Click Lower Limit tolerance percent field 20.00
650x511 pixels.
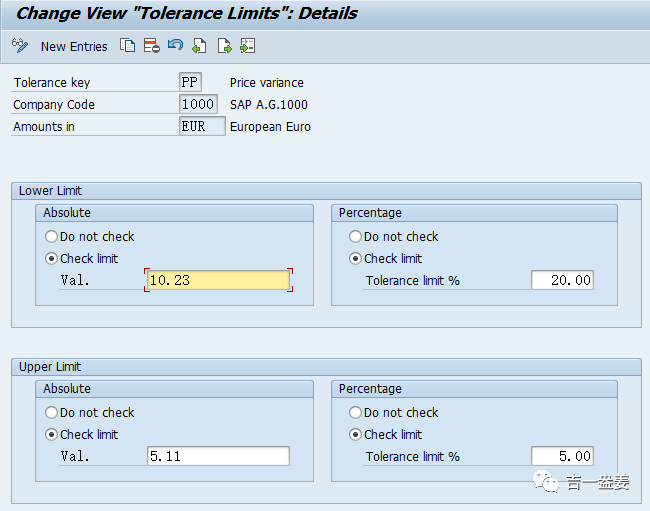pyautogui.click(x=563, y=280)
